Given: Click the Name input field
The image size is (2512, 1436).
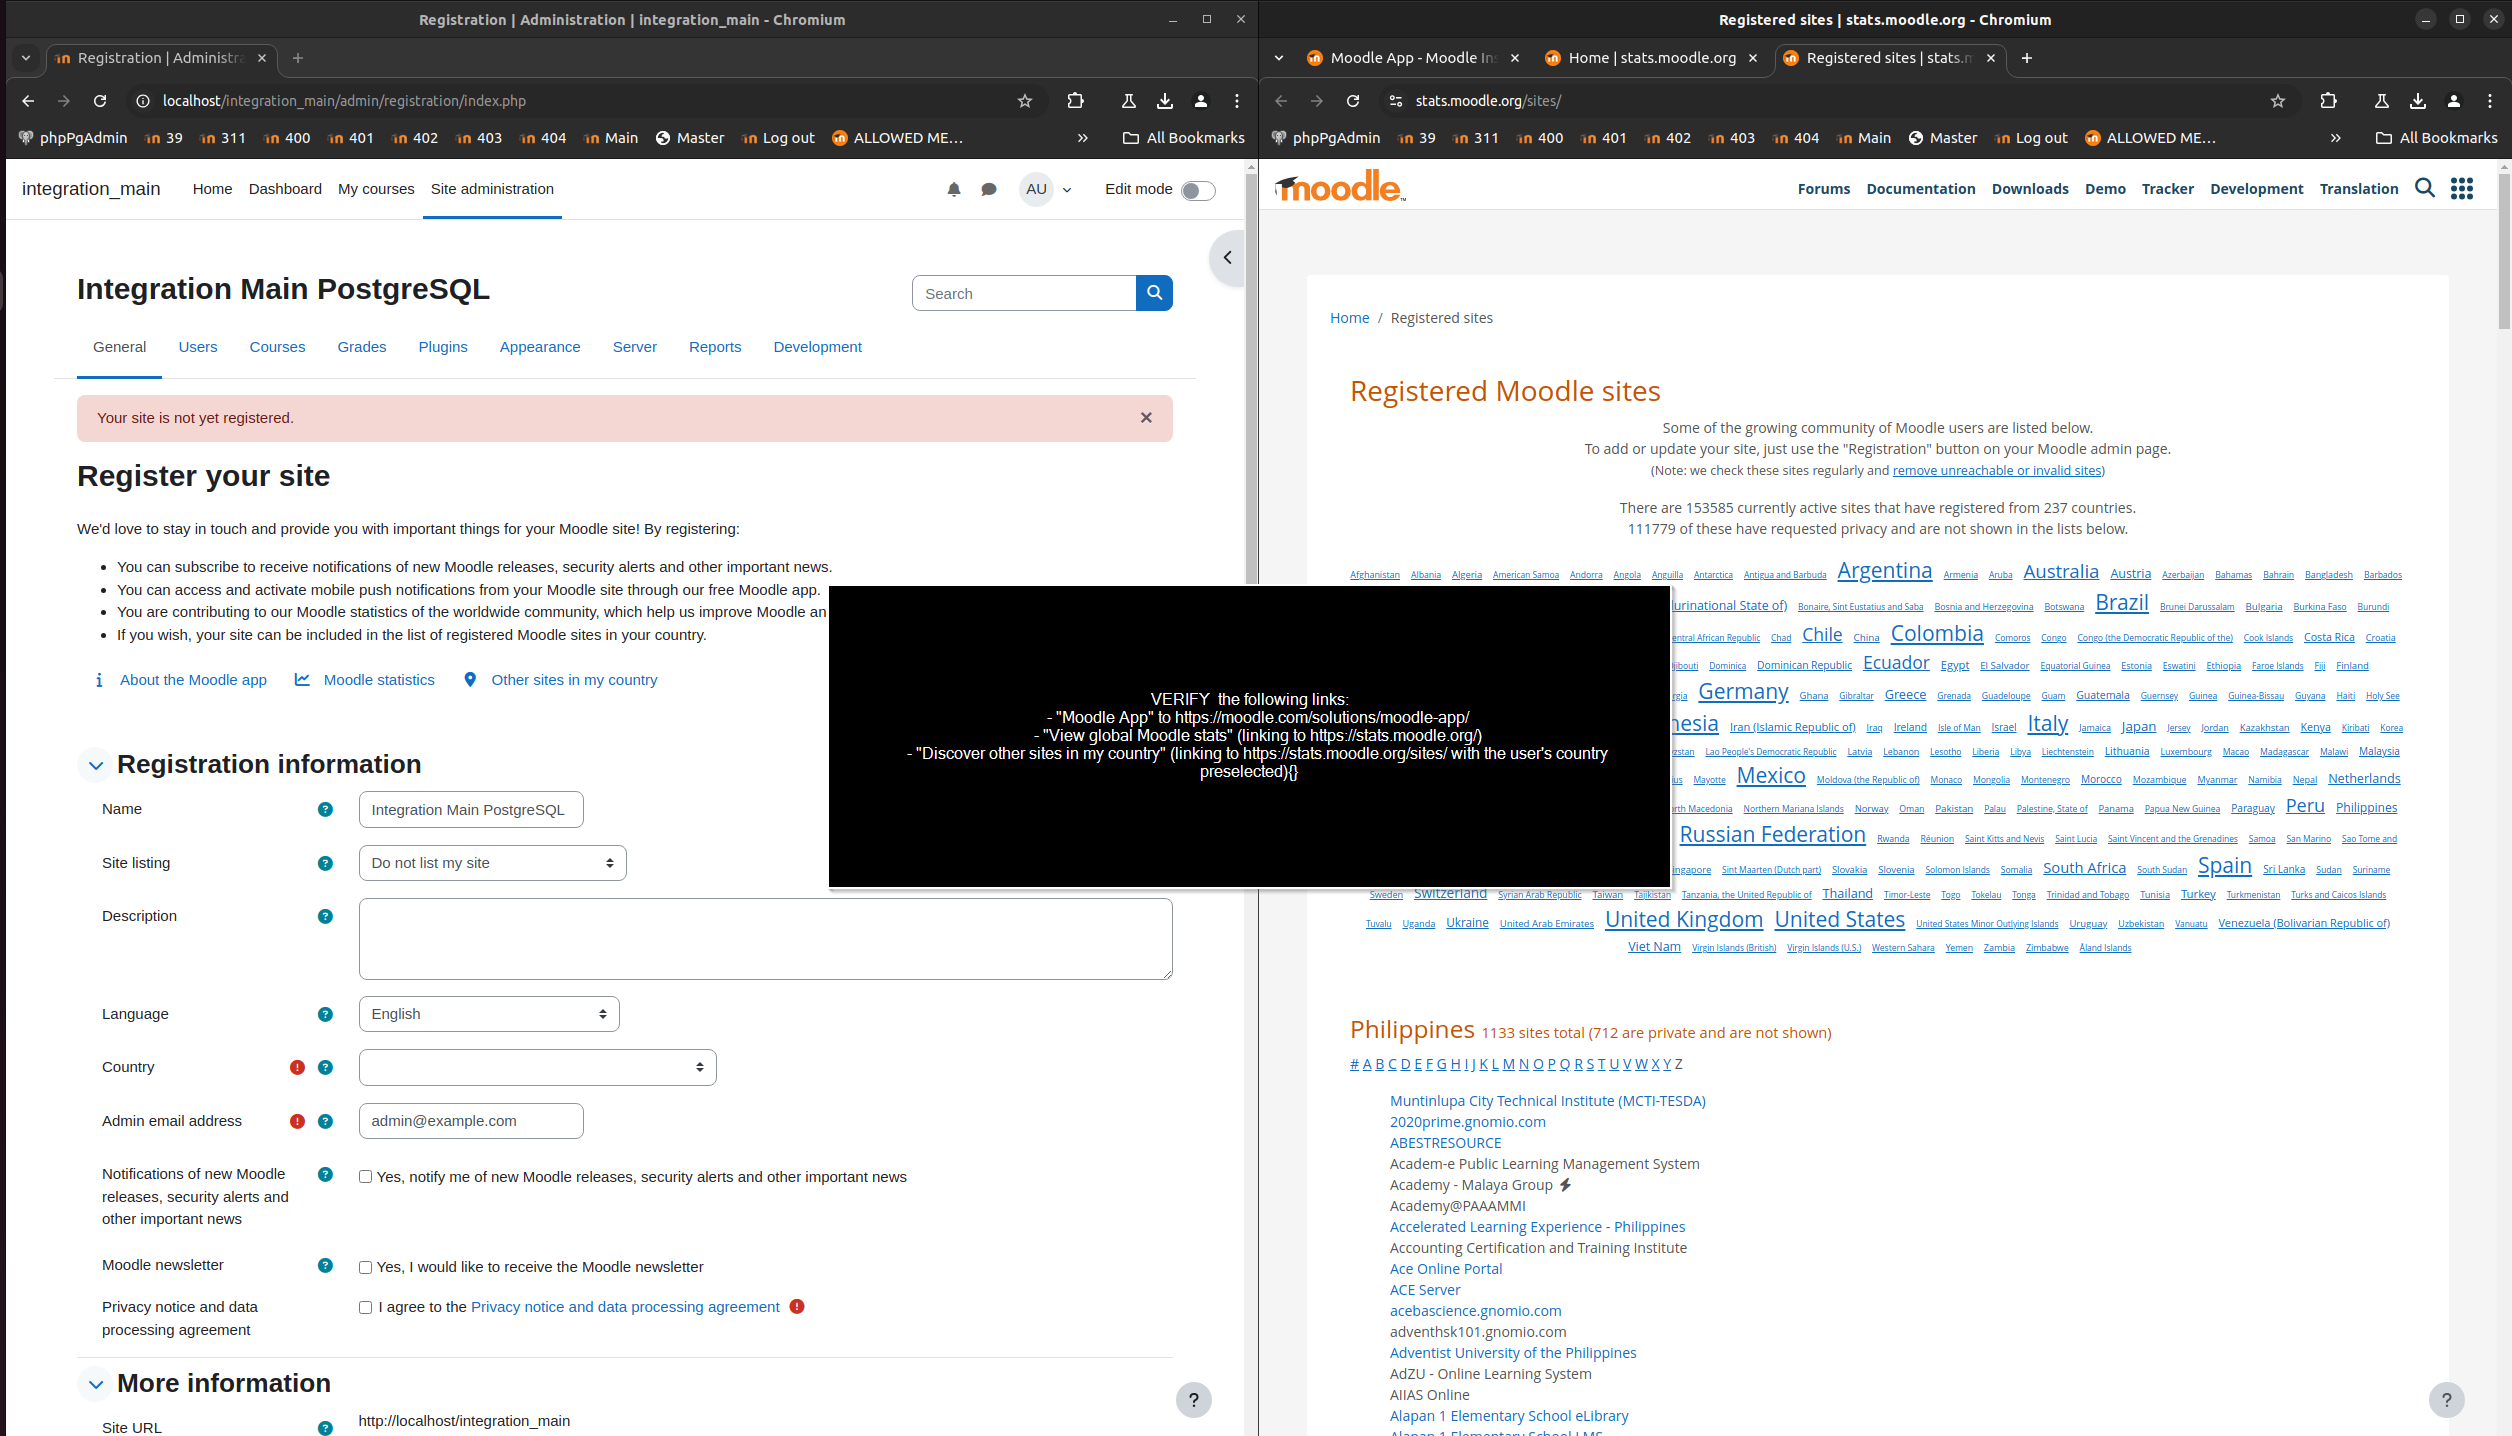Looking at the screenshot, I should (x=471, y=810).
